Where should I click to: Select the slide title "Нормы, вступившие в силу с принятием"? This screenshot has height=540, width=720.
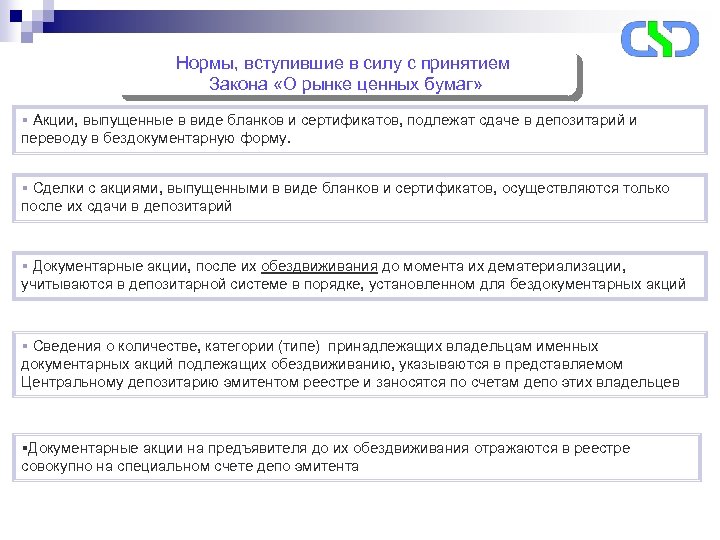tap(343, 63)
